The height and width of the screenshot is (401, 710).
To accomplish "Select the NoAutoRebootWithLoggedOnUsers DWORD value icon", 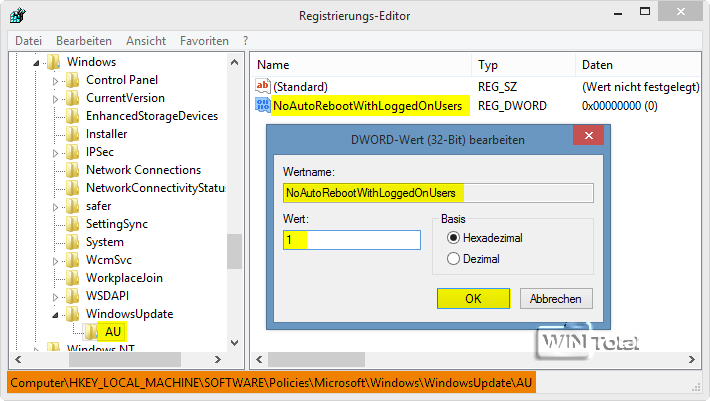I will tap(263, 105).
